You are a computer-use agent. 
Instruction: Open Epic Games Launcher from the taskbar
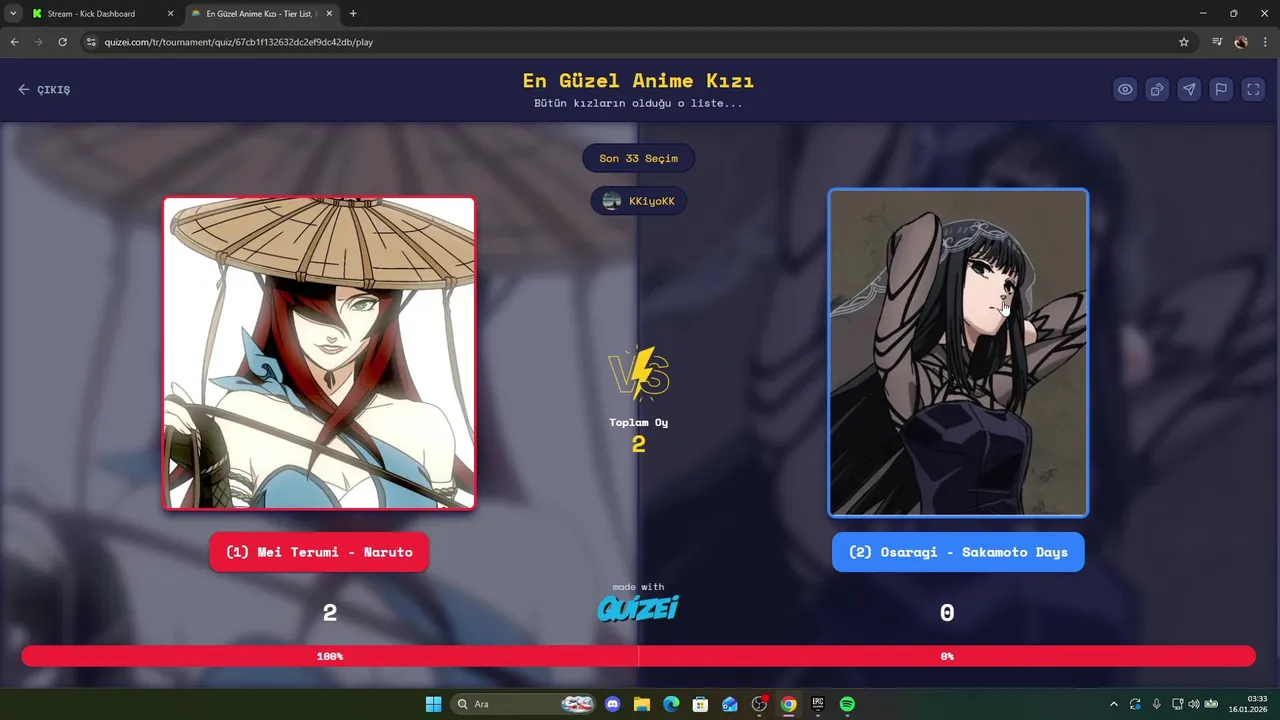[x=817, y=704]
